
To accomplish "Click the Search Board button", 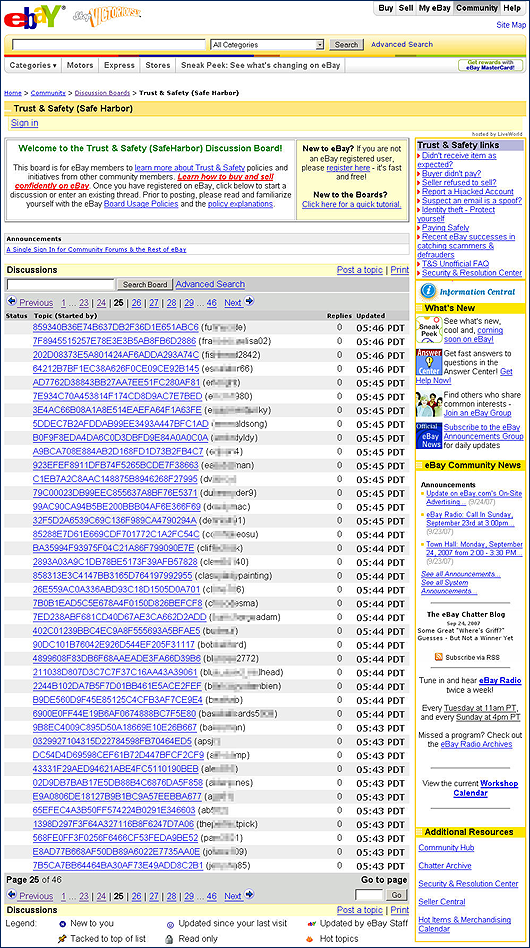I will click(145, 284).
